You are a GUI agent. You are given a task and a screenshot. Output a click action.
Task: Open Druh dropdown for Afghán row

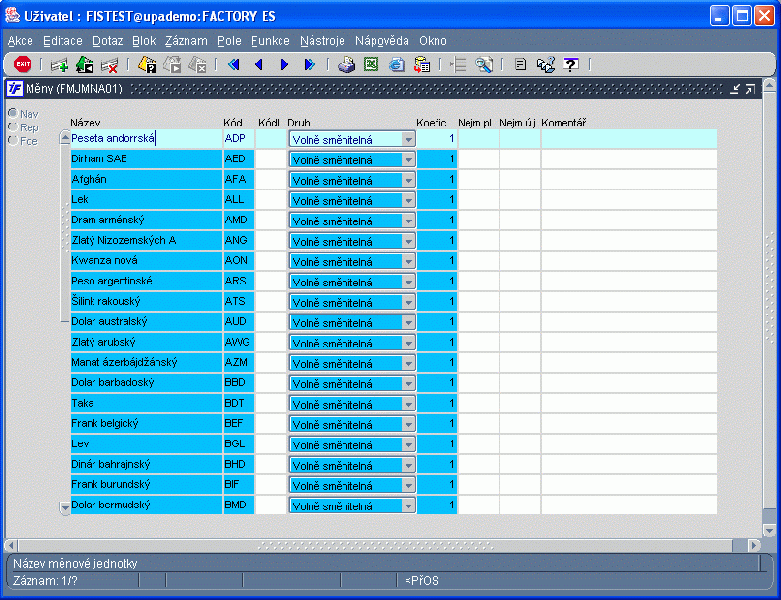(x=408, y=180)
